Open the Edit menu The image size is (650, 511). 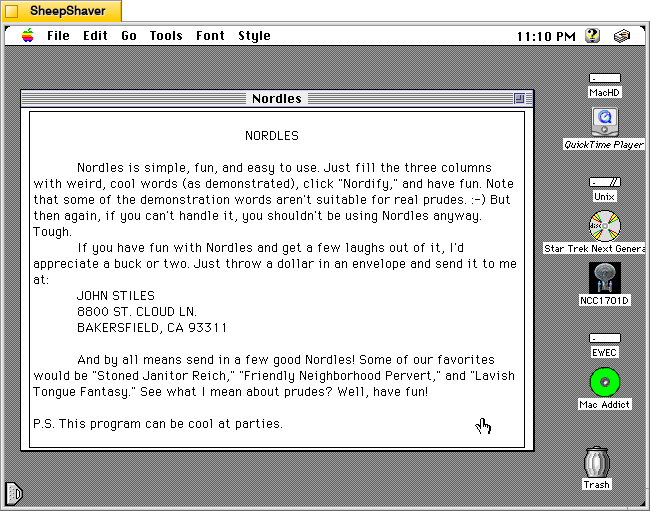coord(95,36)
